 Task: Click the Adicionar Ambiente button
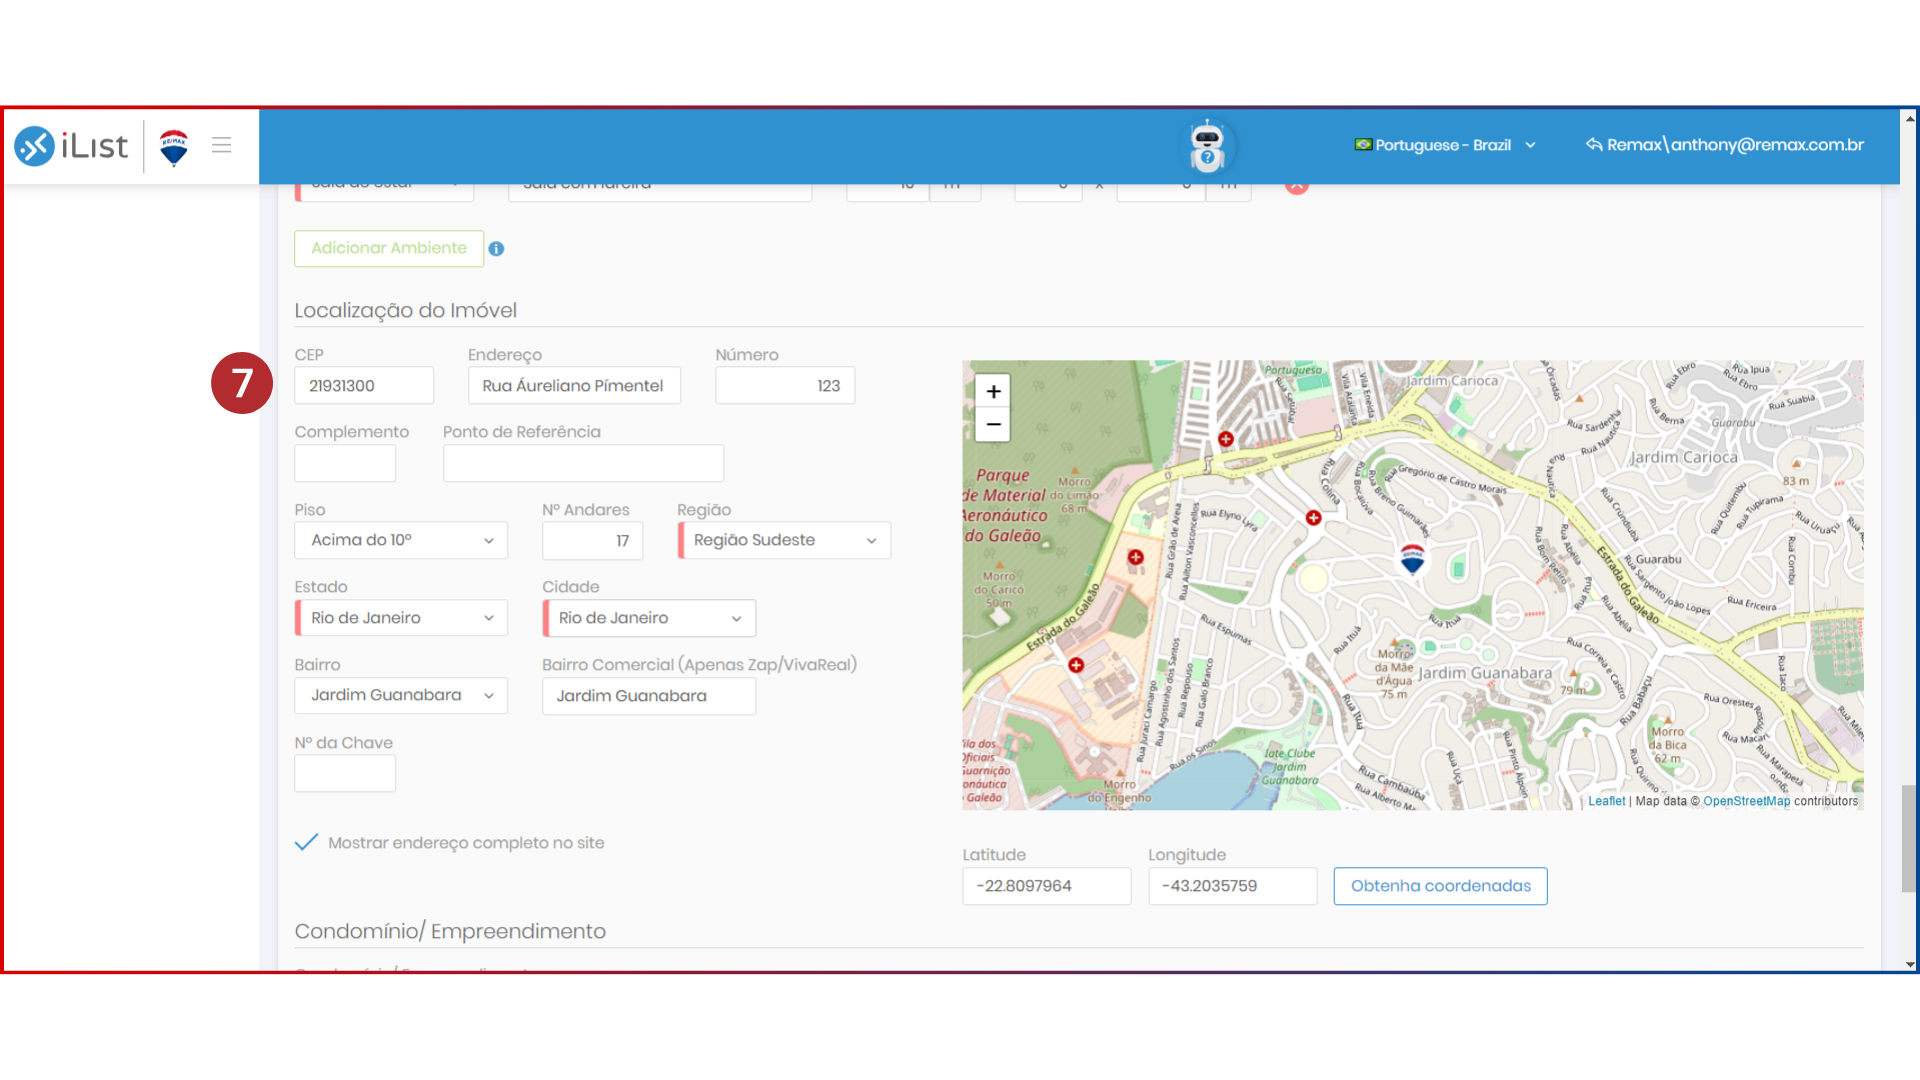coord(389,248)
